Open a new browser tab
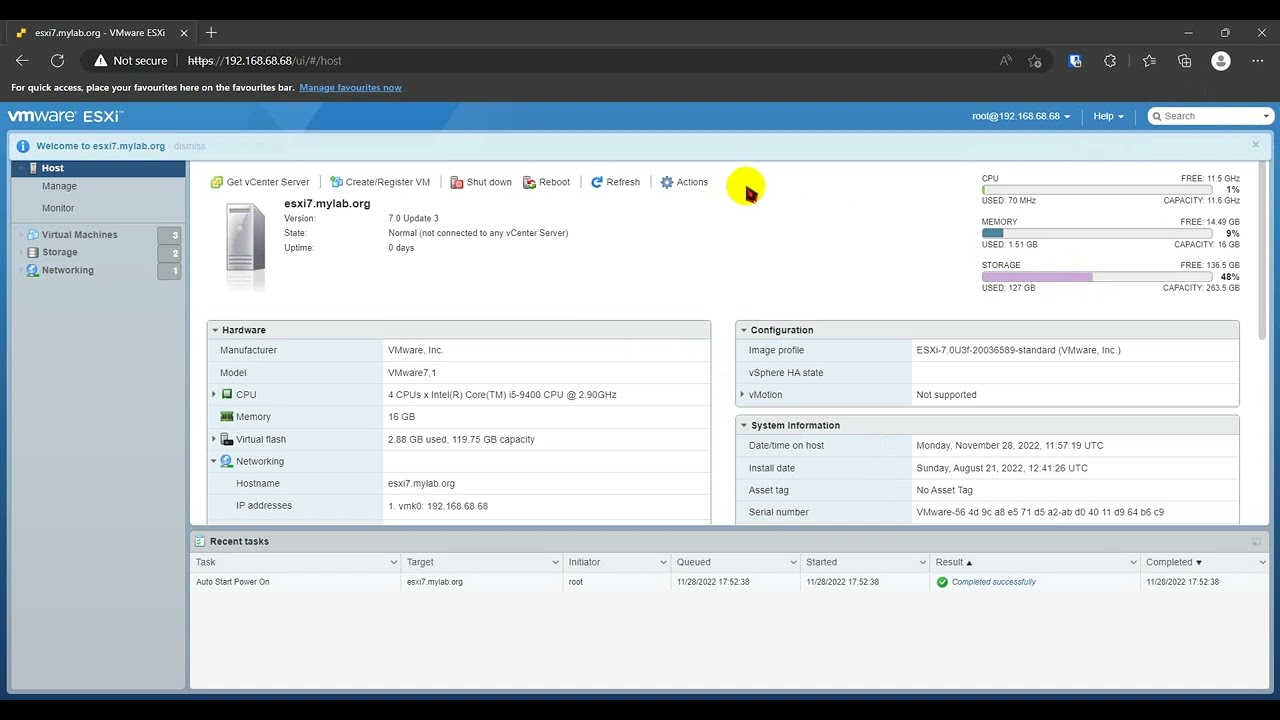Image resolution: width=1280 pixels, height=720 pixels. [x=211, y=33]
